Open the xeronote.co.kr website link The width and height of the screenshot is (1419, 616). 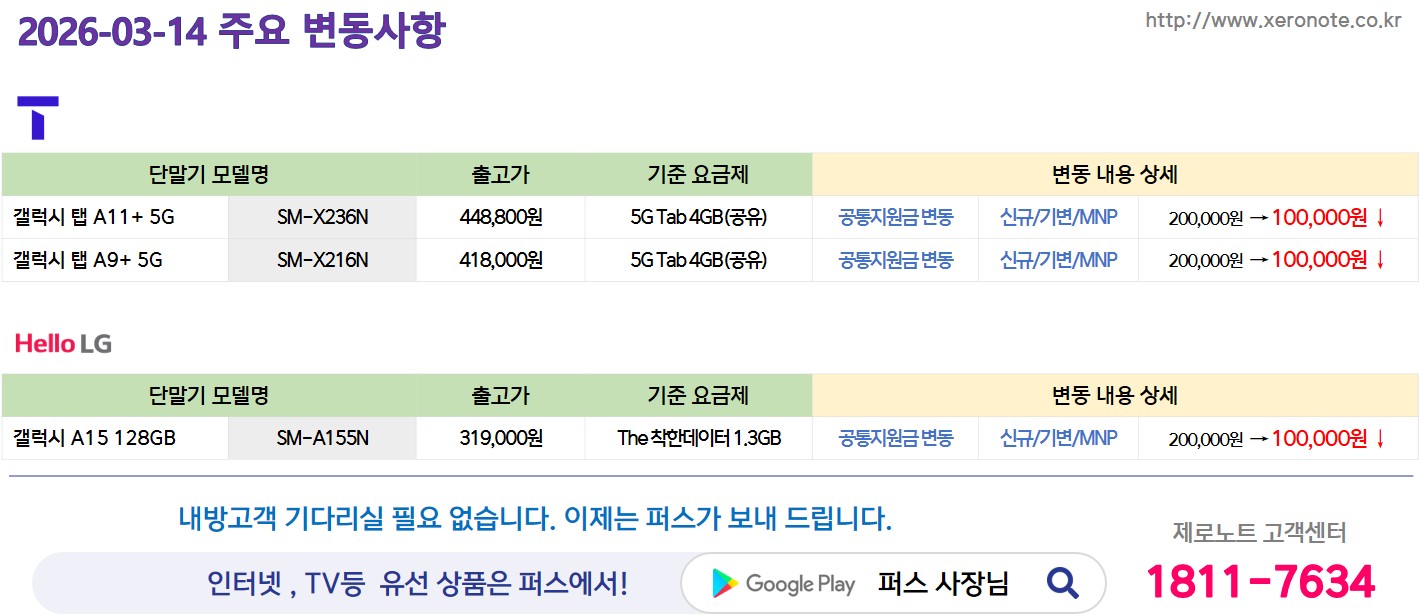(x=1272, y=20)
